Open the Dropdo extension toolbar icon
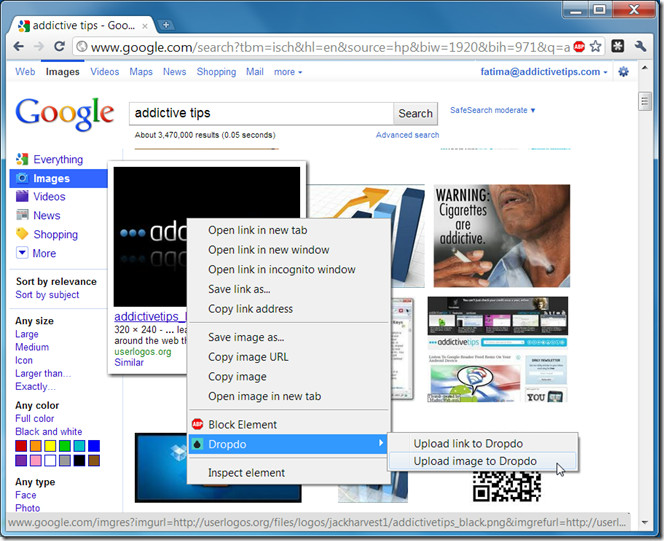 (617, 46)
